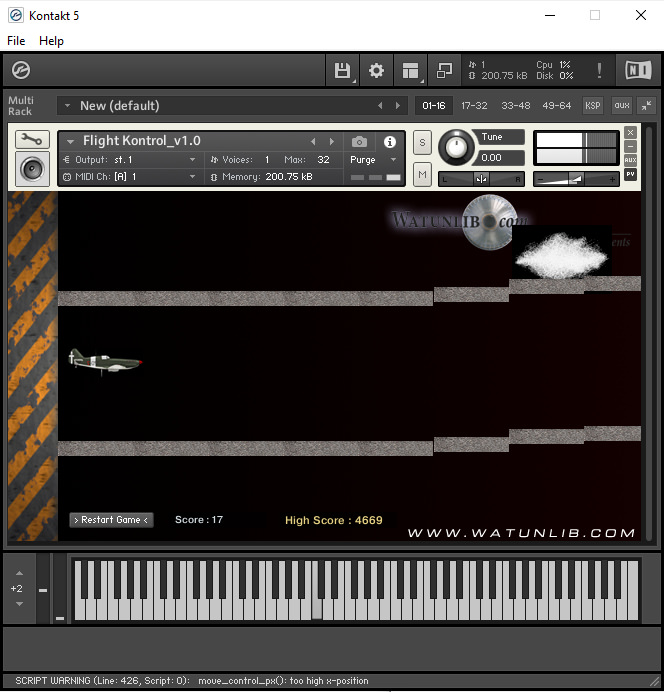Solo the Flight Kontrol instrument
664x692 pixels.
(422, 143)
